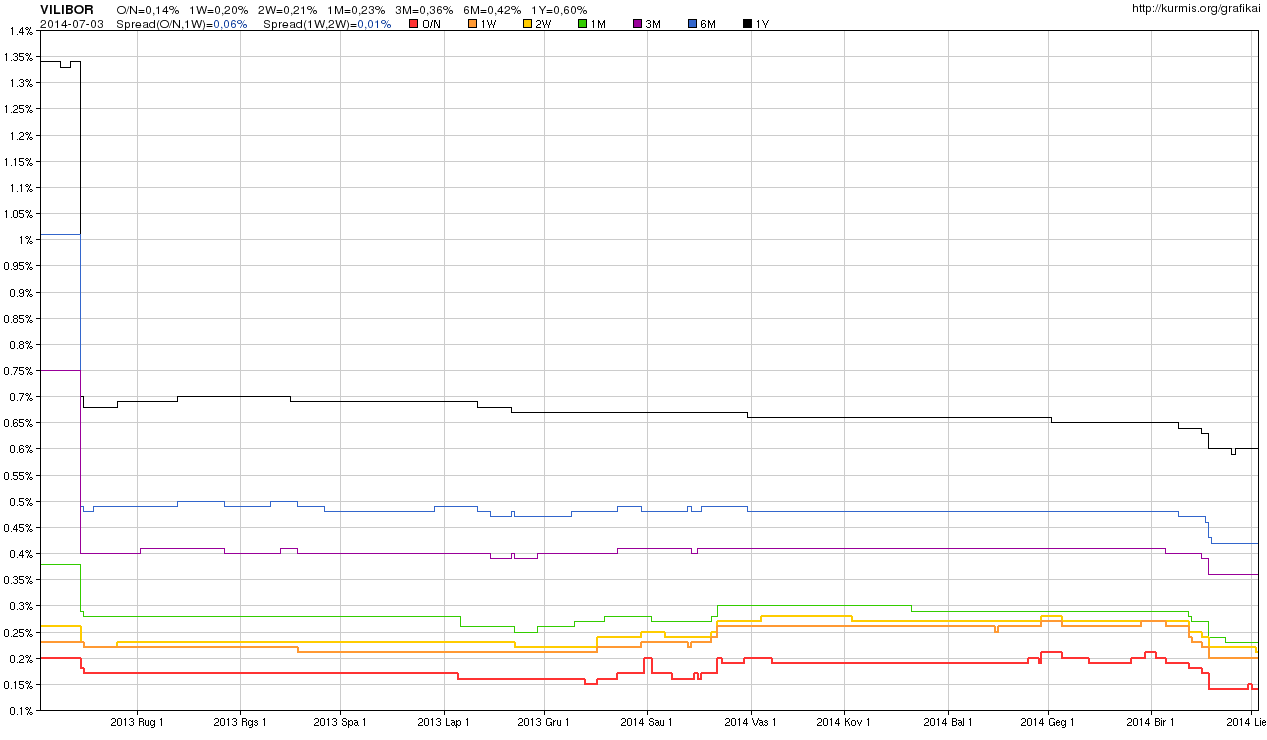Click the 0.75% y-axis label
The width and height of the screenshot is (1267, 740).
click(18, 370)
